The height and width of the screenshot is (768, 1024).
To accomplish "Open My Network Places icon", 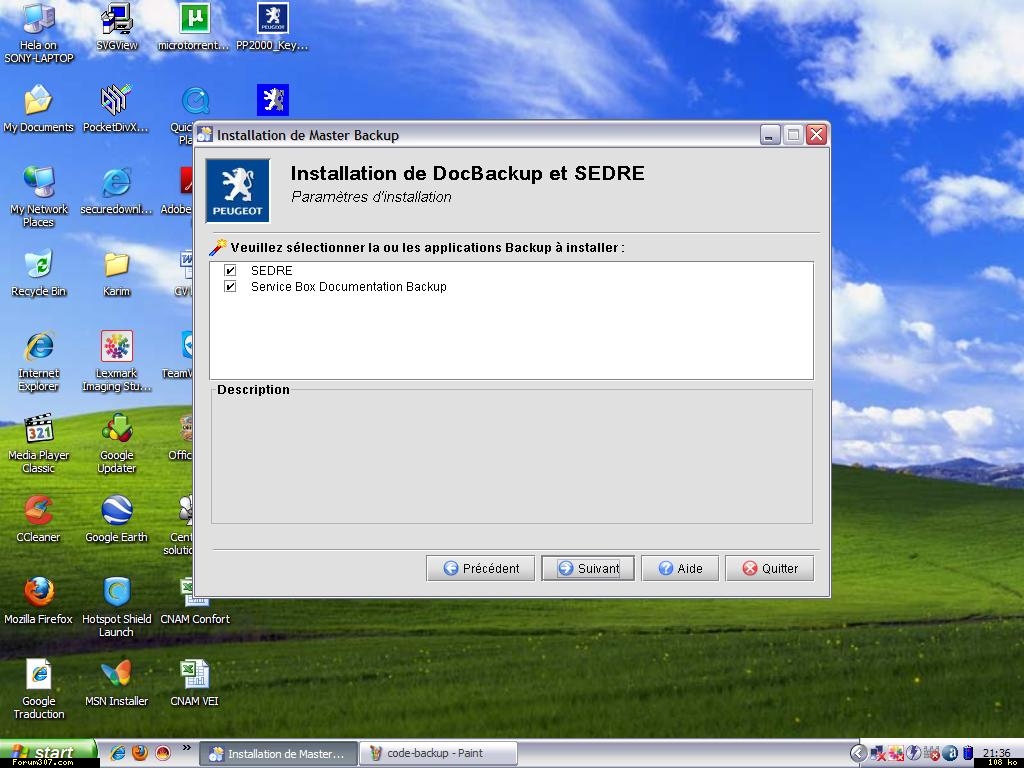I will tap(39, 197).
